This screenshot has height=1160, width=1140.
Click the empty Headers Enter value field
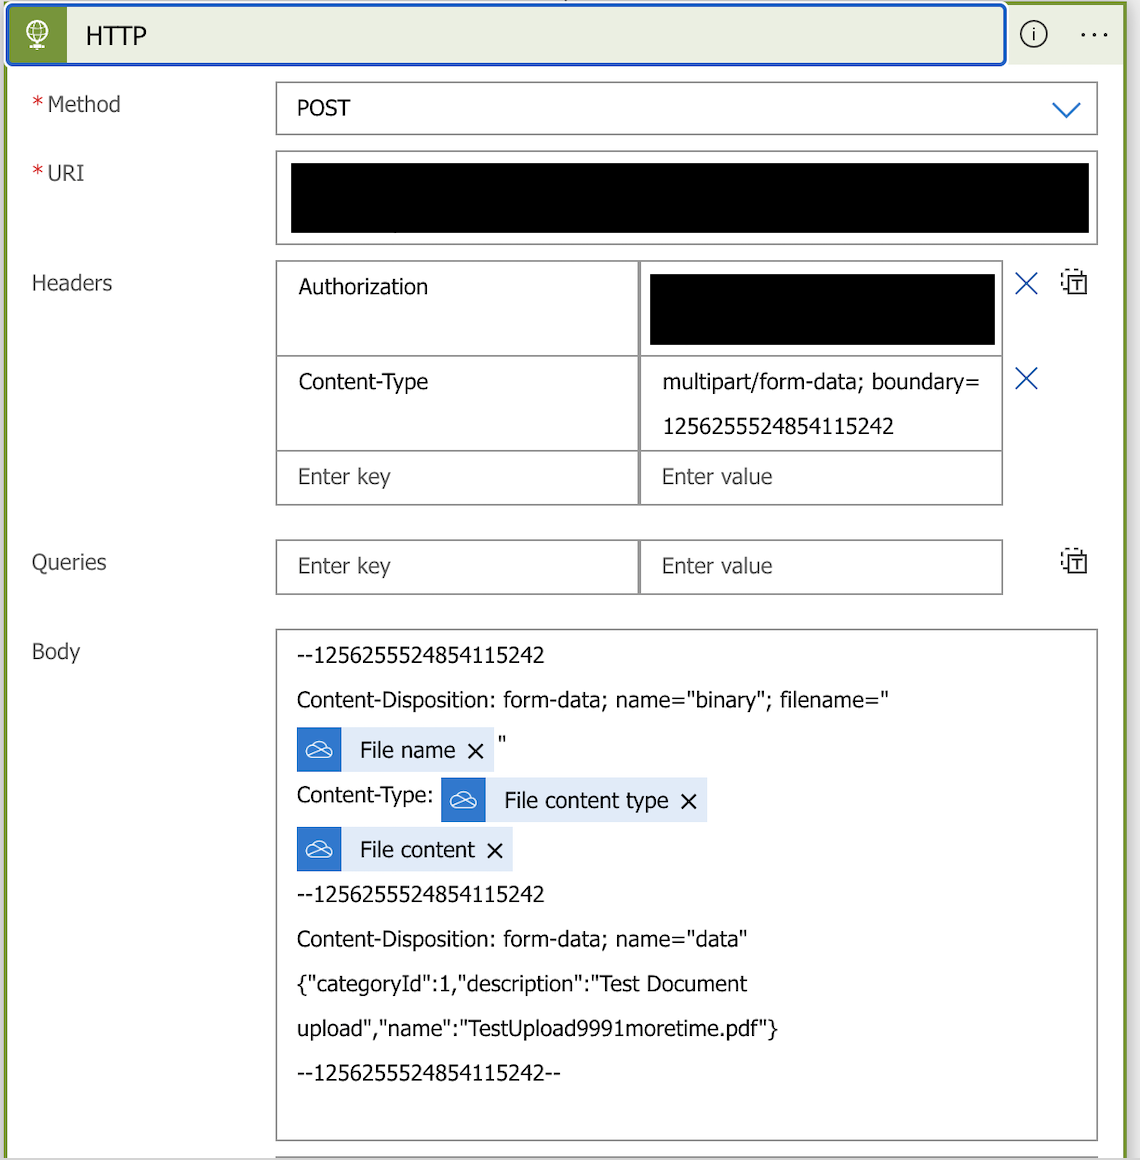[821, 478]
